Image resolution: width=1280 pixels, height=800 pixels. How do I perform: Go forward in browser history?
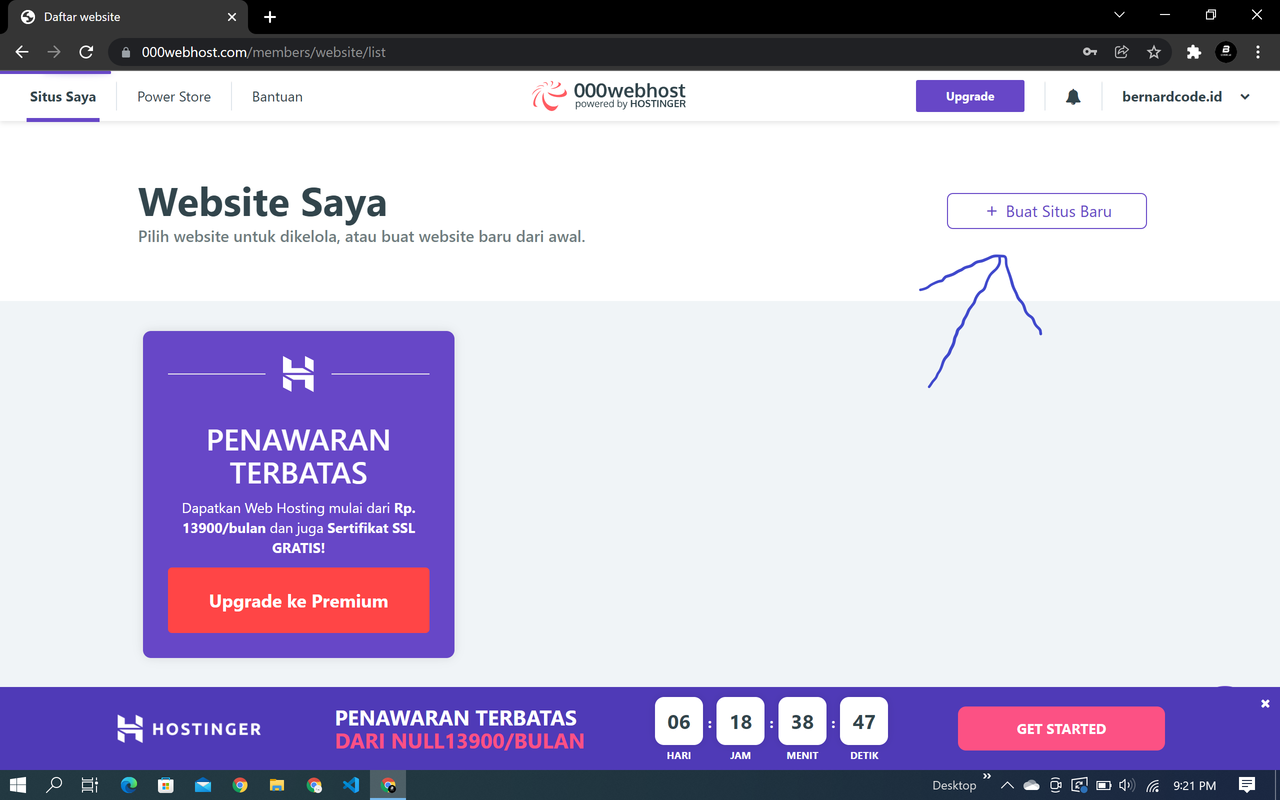54,52
